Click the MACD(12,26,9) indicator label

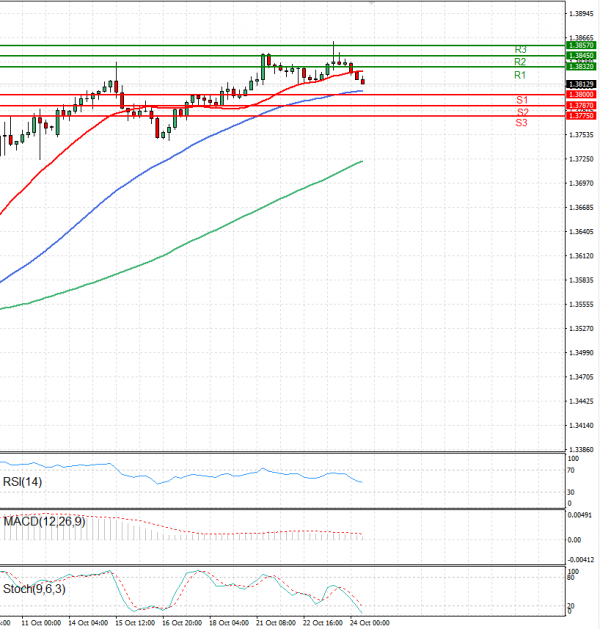point(44,521)
